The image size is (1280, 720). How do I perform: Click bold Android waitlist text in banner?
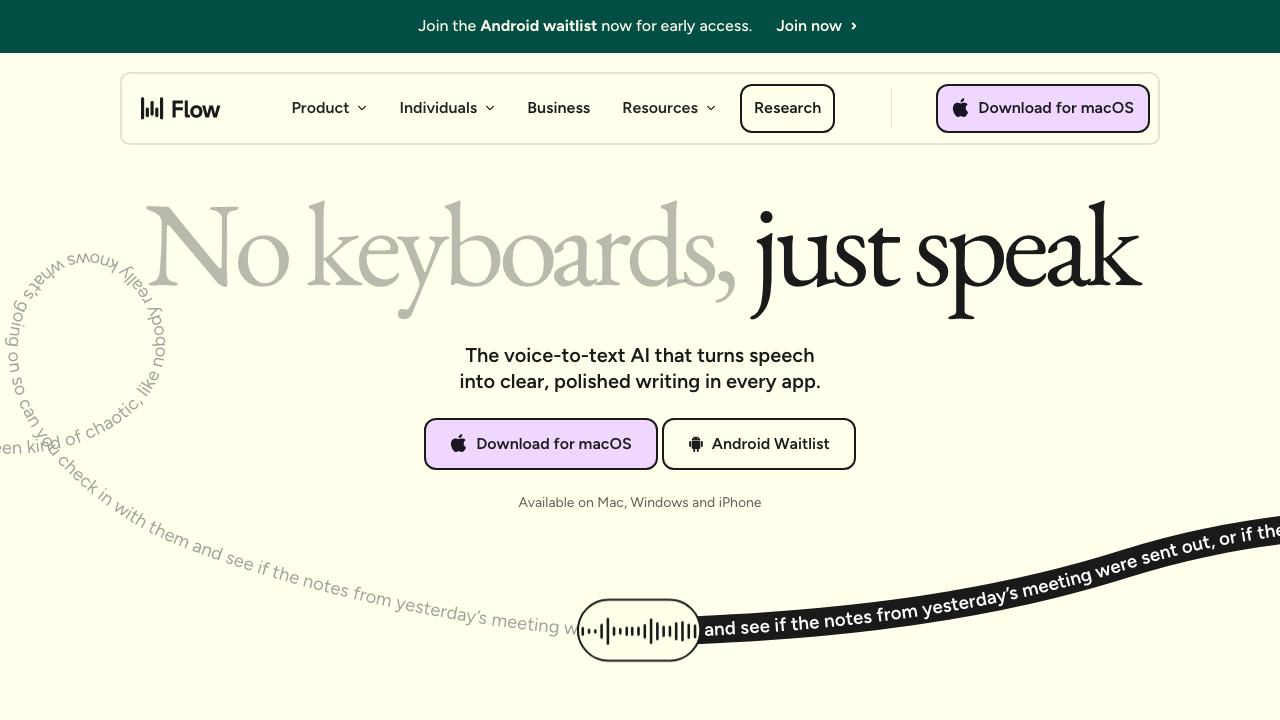[538, 26]
